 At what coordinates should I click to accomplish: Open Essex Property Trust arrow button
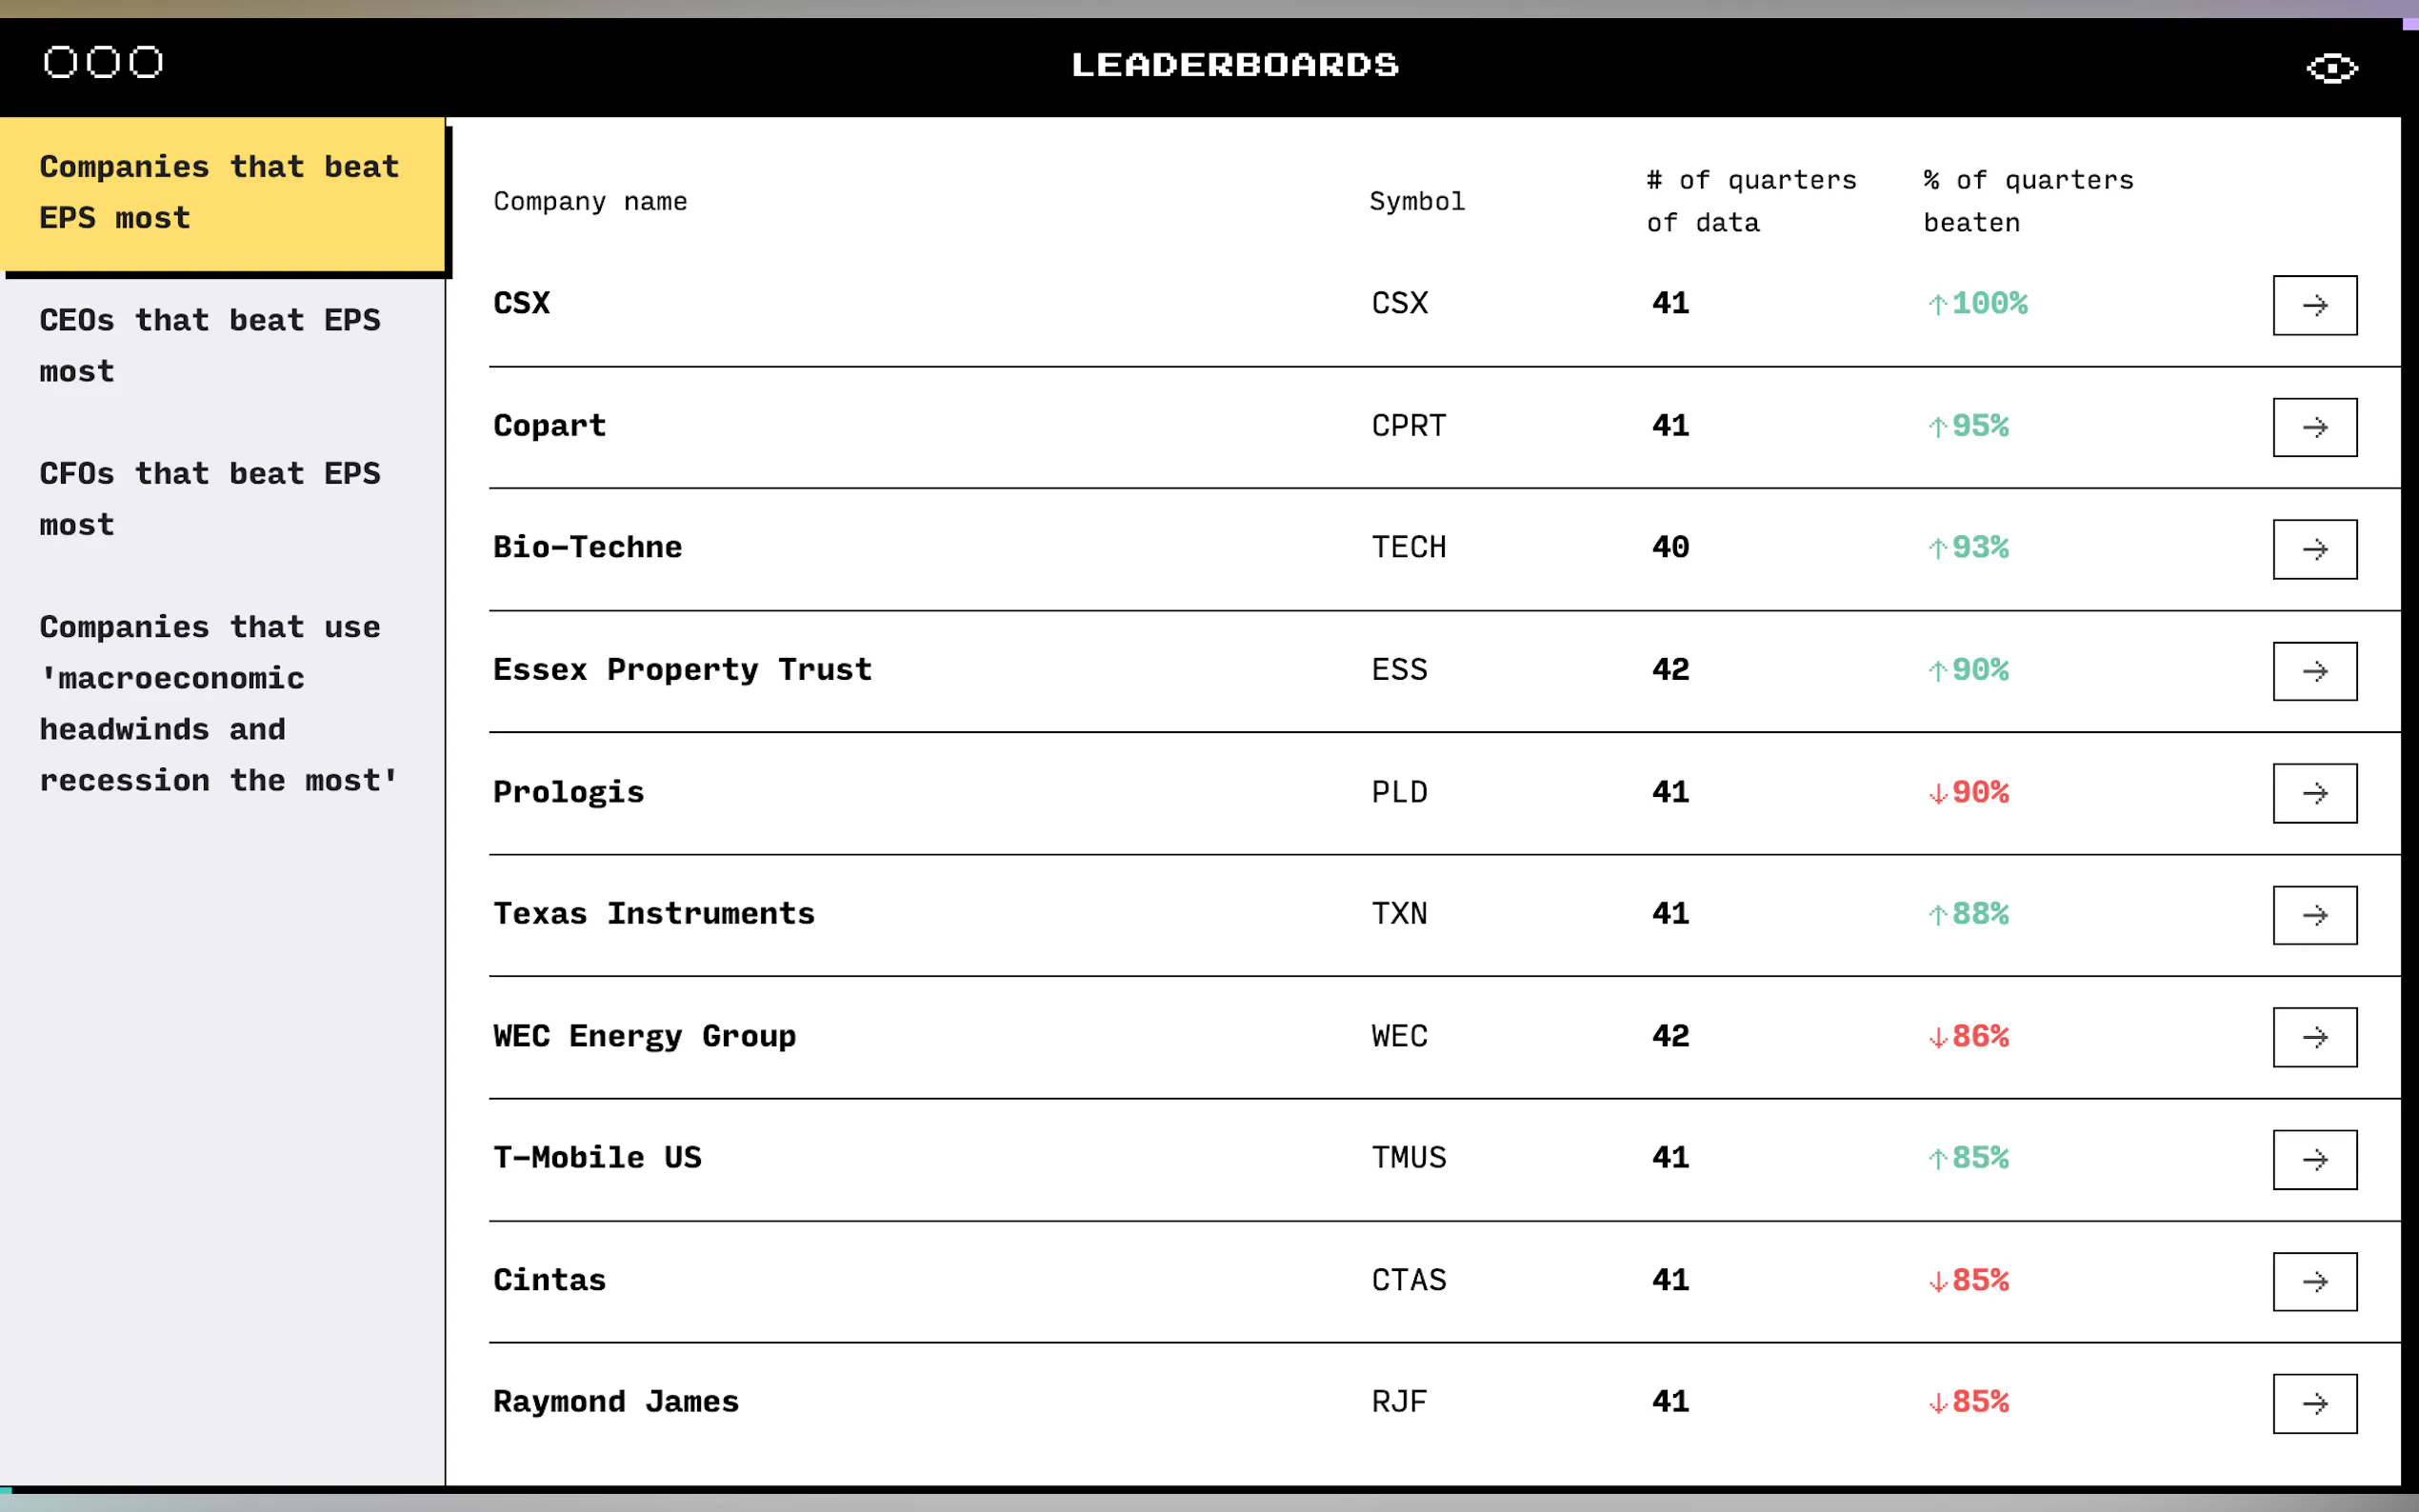pos(2314,671)
